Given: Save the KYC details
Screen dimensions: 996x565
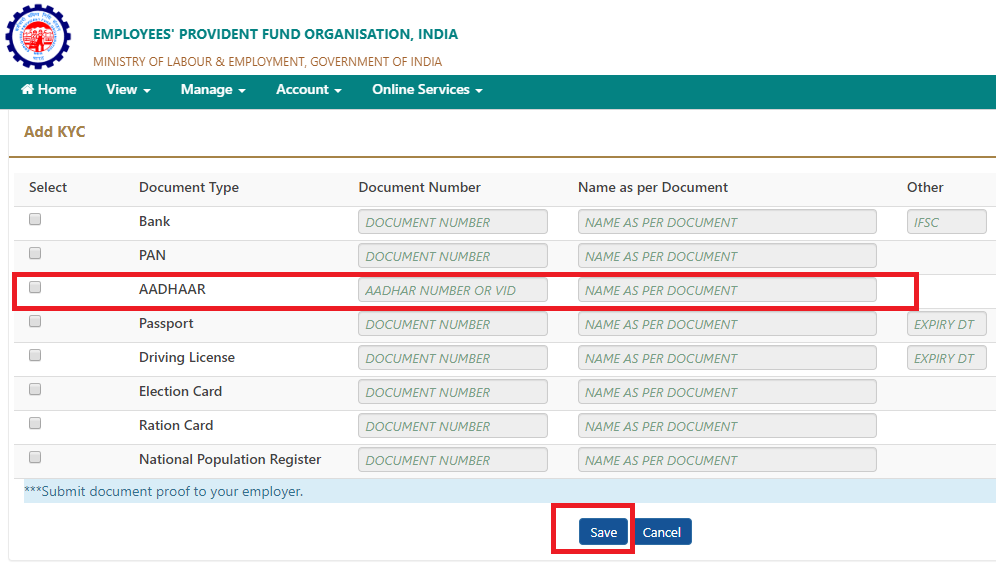Looking at the screenshot, I should pos(603,532).
